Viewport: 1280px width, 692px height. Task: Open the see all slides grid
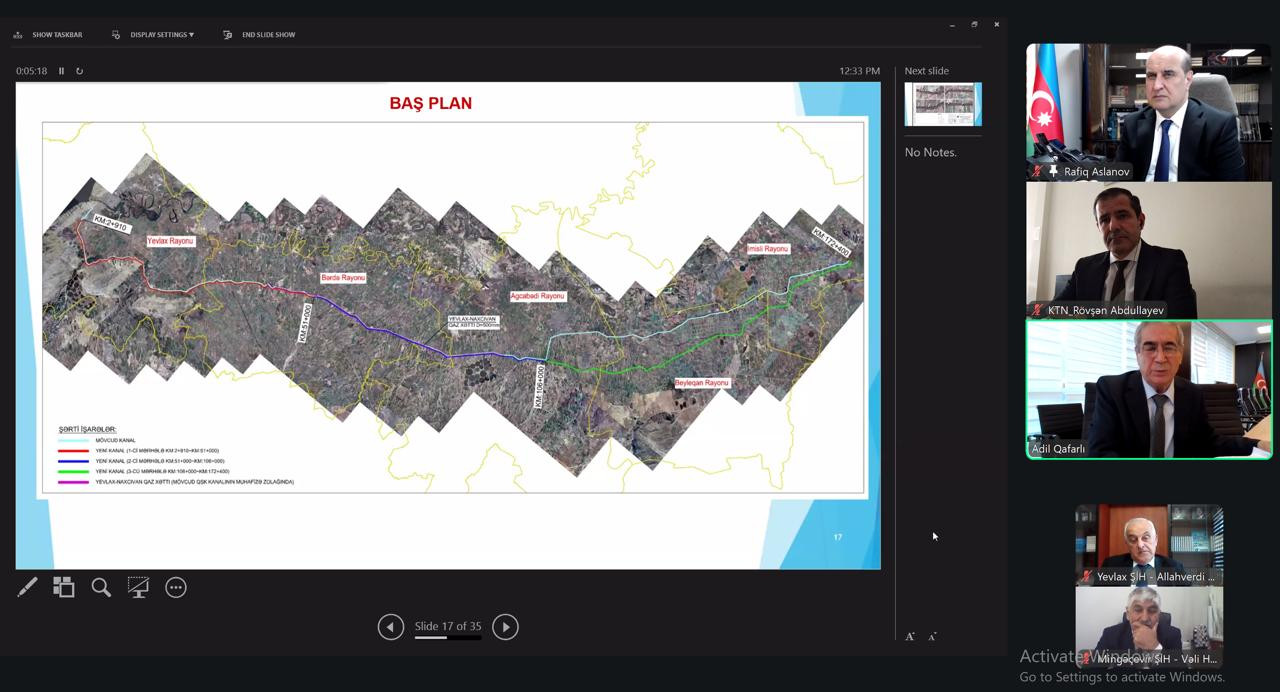(x=64, y=587)
